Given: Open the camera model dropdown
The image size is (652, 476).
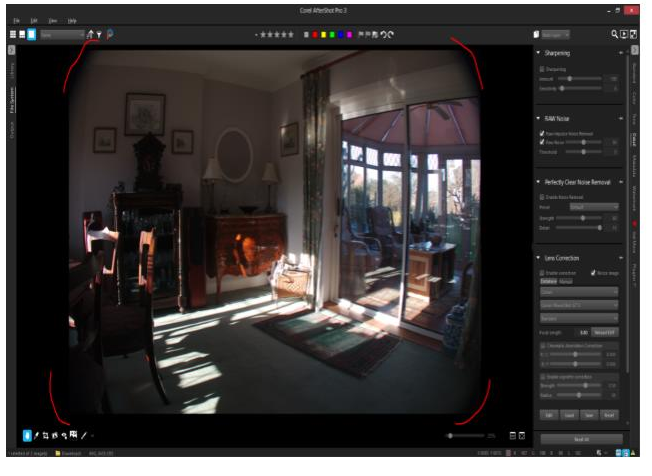Looking at the screenshot, I should (579, 305).
